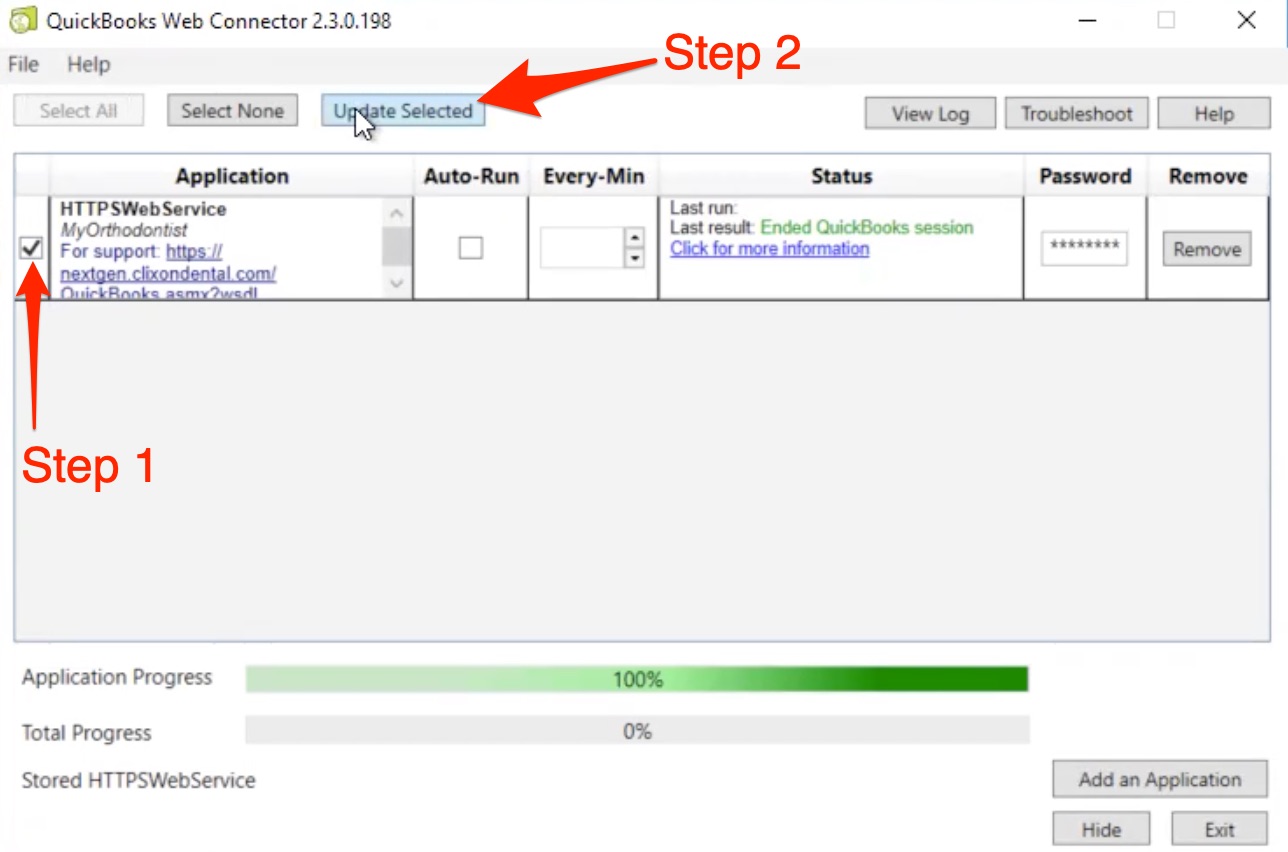Viewport: 1288px width, 852px height.
Task: Exit the QuickBooks Web Connector
Action: tap(1220, 829)
